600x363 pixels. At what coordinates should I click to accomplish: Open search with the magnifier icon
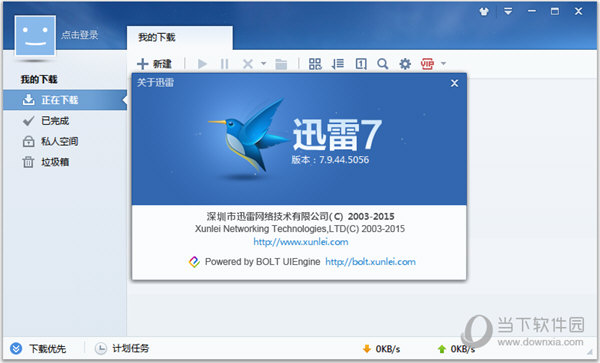tap(382, 63)
